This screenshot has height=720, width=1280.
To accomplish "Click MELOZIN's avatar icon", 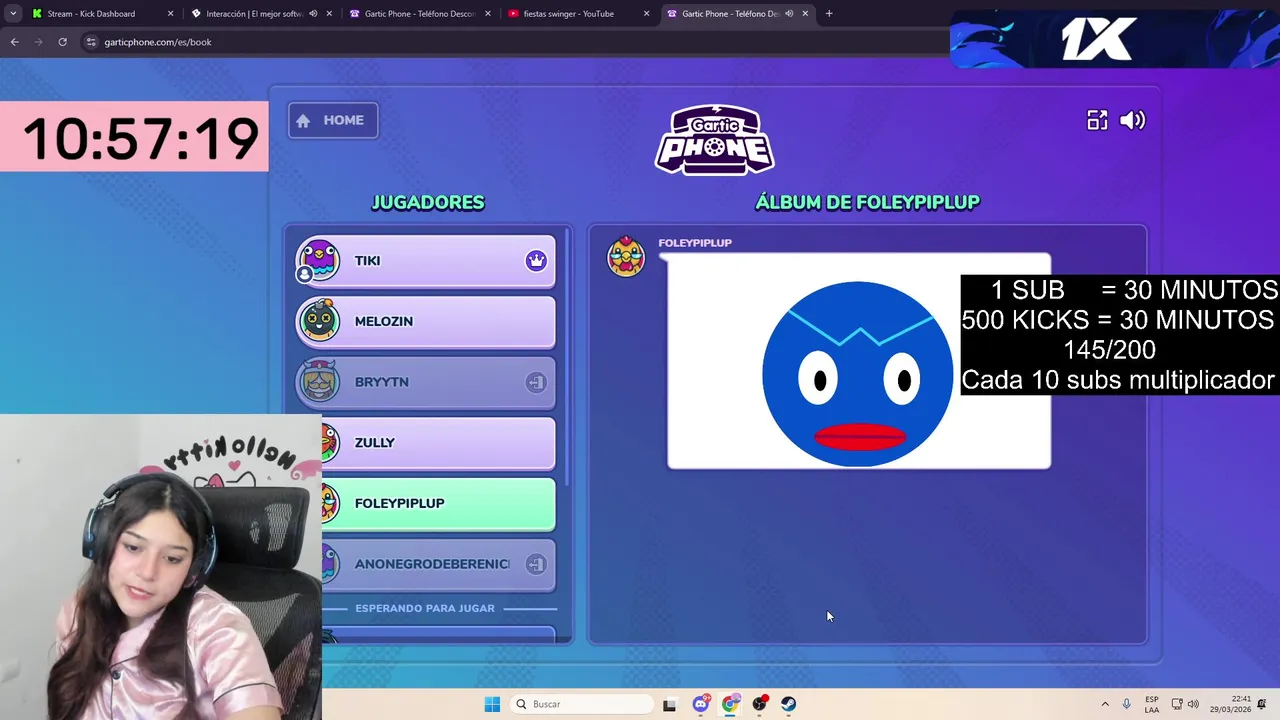I will (319, 321).
